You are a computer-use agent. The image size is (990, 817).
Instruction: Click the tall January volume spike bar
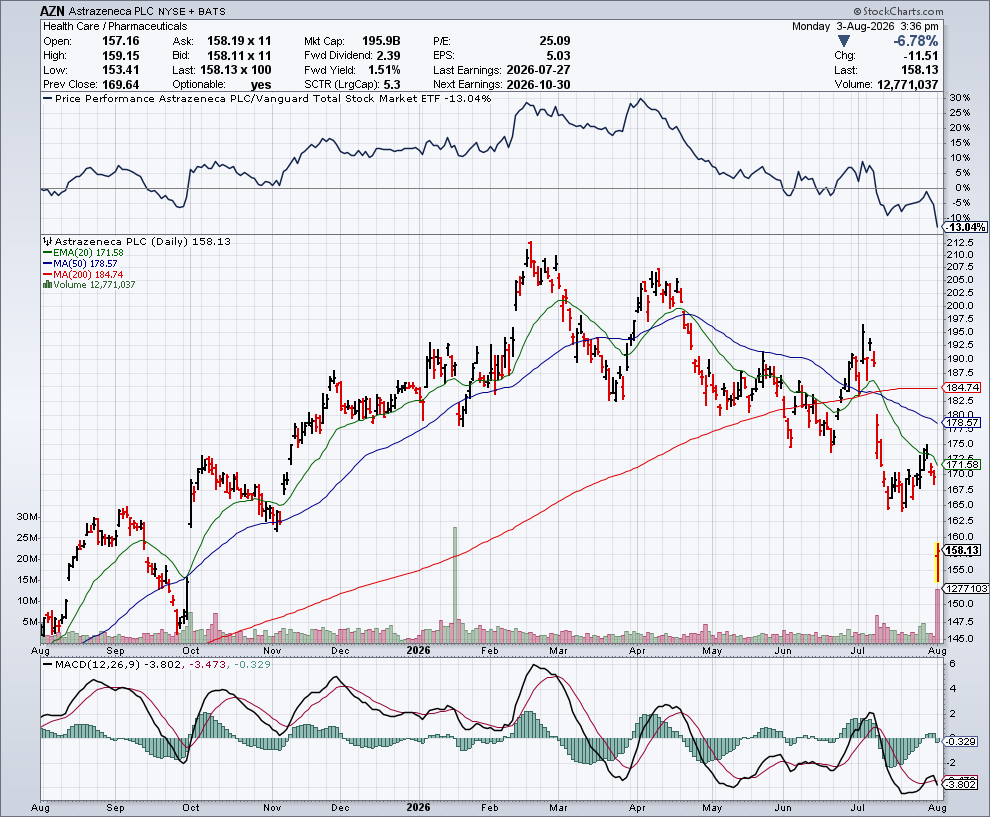455,585
